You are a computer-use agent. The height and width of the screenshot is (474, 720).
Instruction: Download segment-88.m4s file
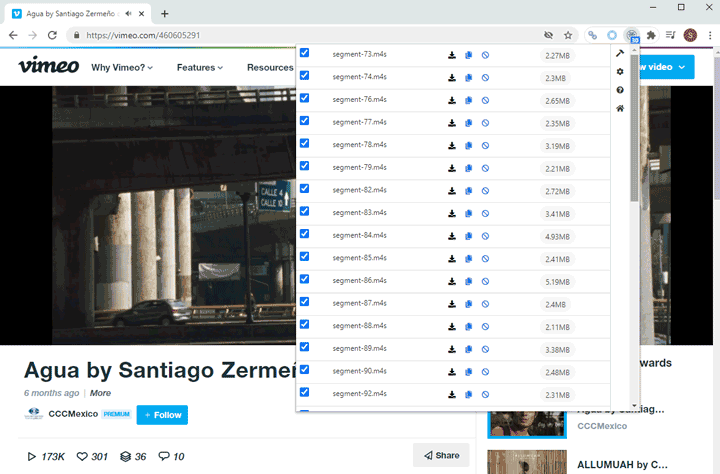click(452, 327)
